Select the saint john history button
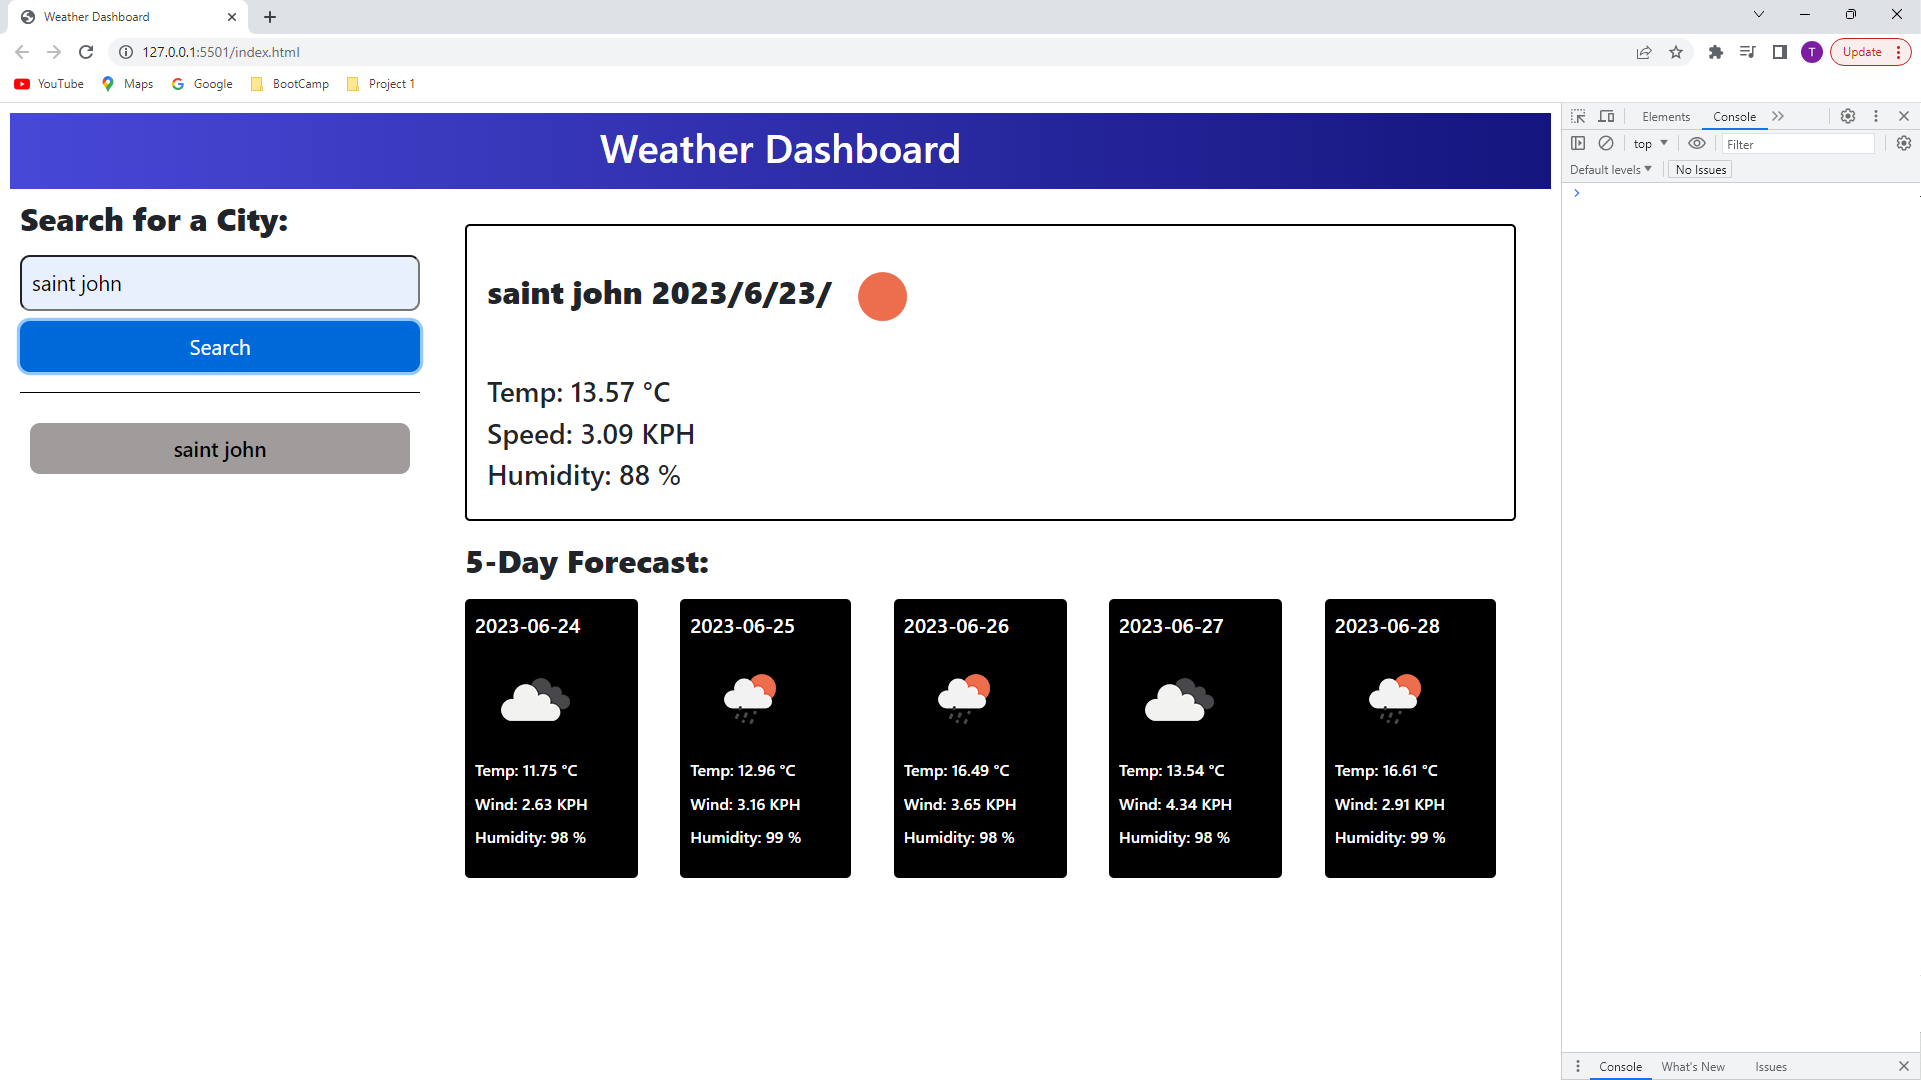The image size is (1921, 1080). point(219,449)
